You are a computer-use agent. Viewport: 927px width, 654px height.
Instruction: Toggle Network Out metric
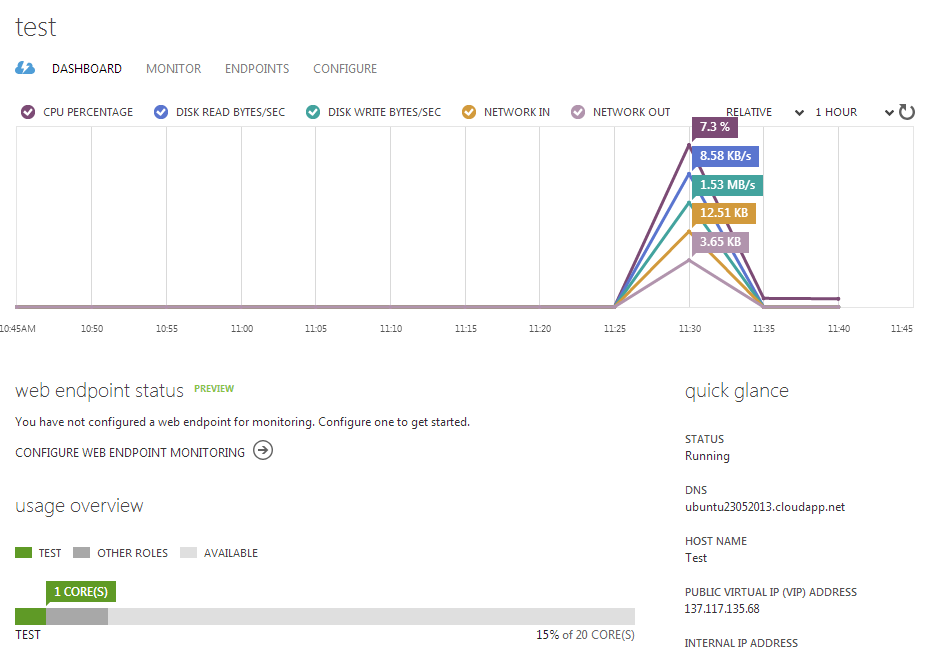(x=578, y=112)
